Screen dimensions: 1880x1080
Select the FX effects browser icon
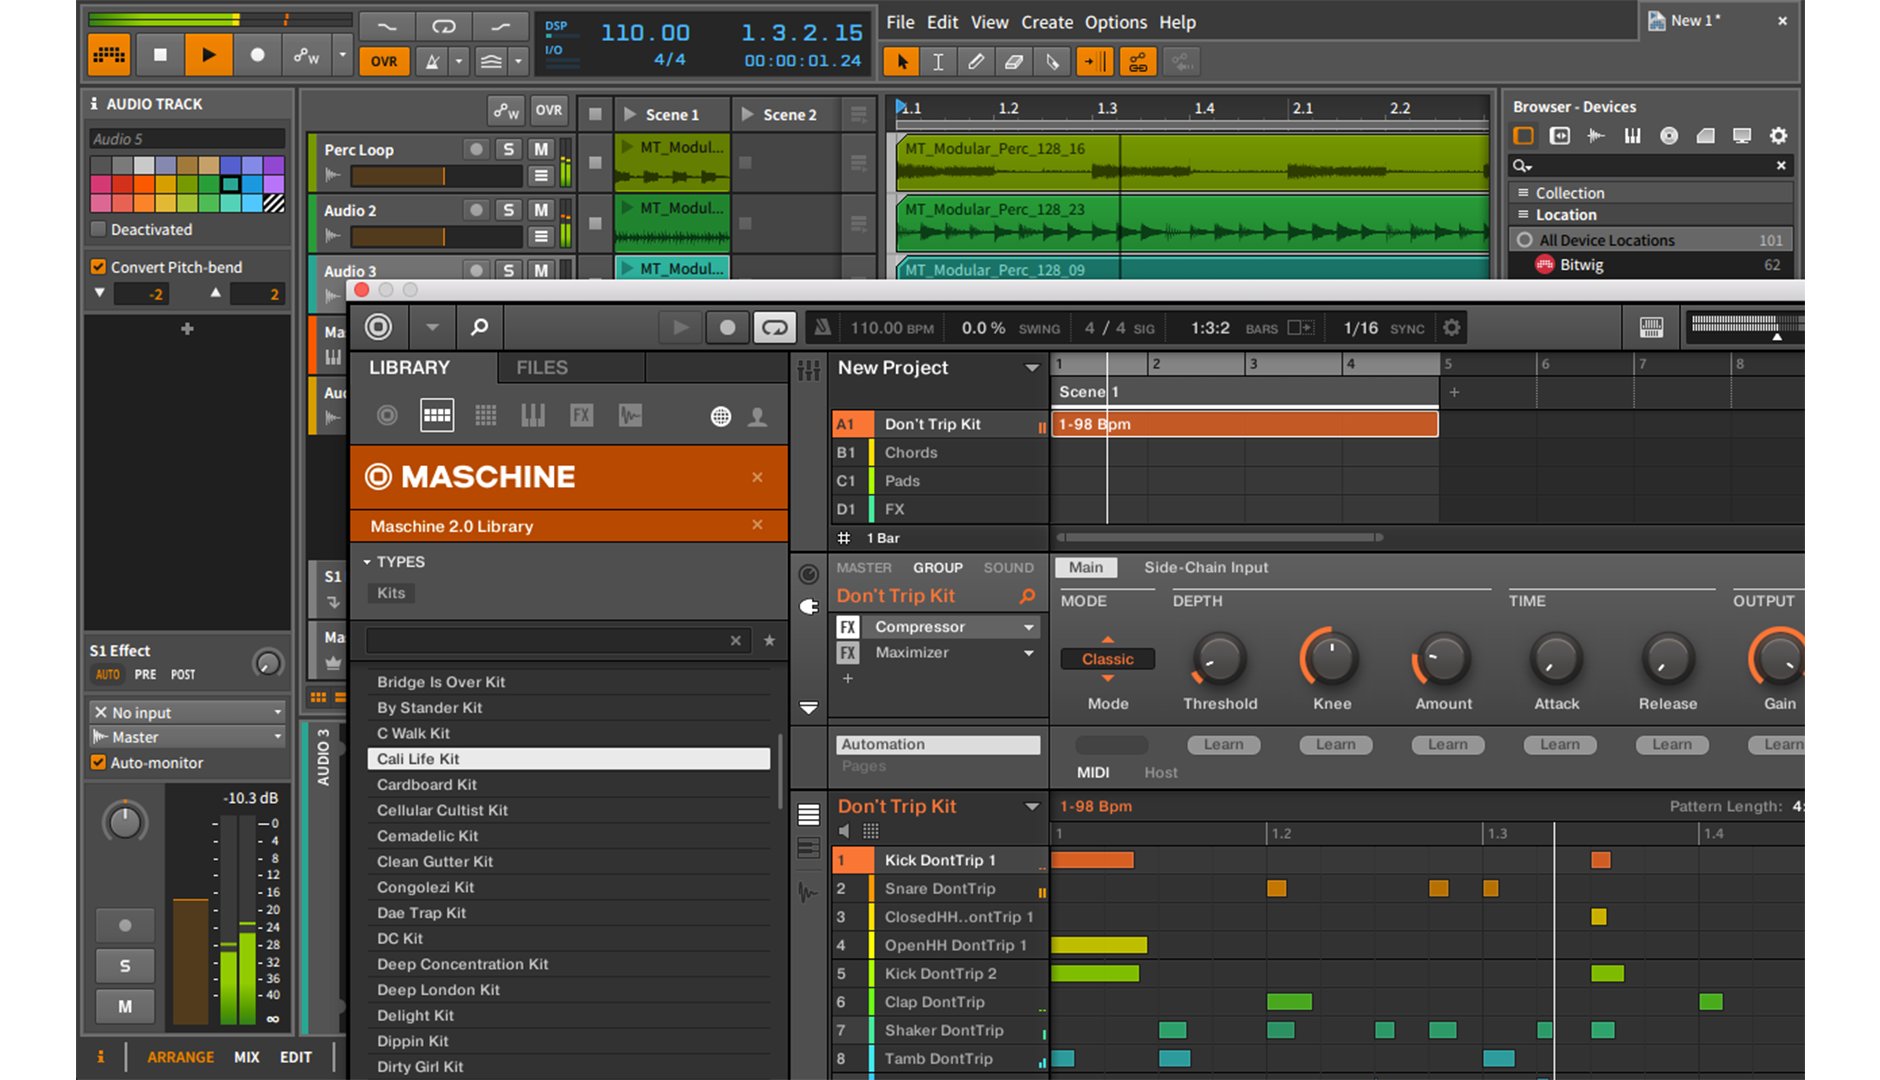(x=581, y=415)
